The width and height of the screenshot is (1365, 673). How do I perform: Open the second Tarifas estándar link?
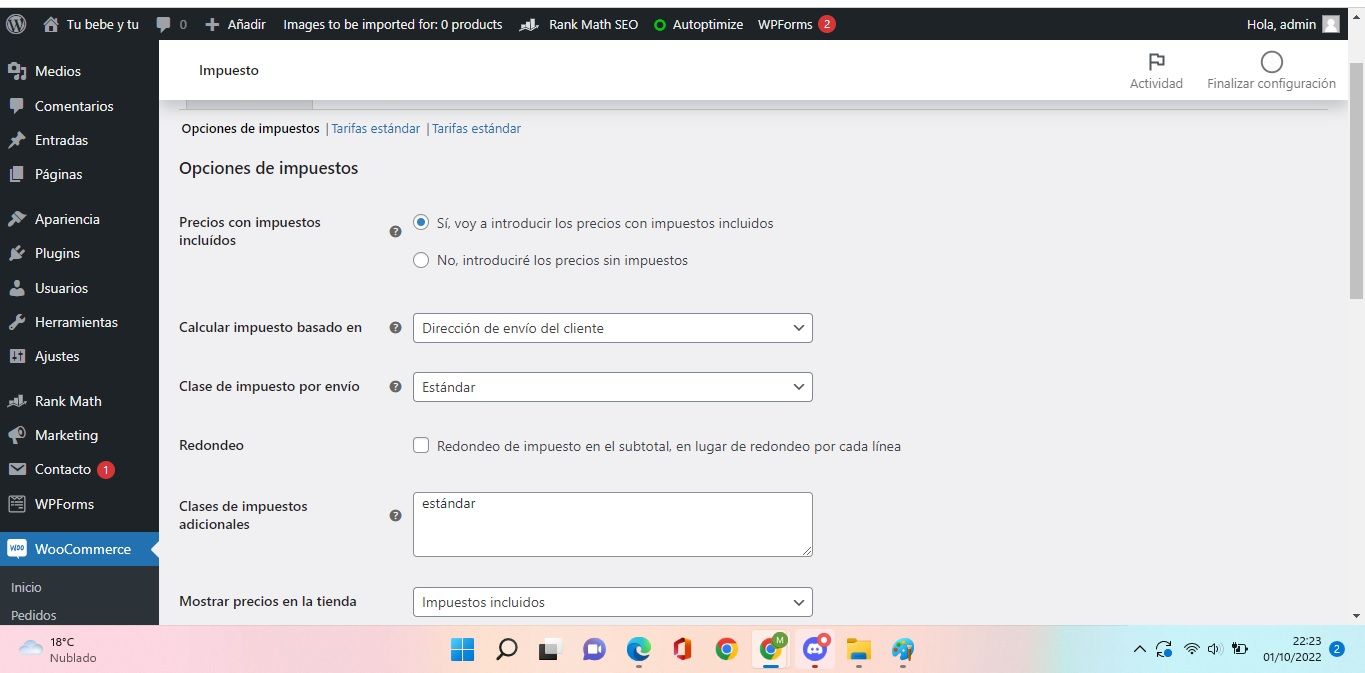pyautogui.click(x=476, y=128)
